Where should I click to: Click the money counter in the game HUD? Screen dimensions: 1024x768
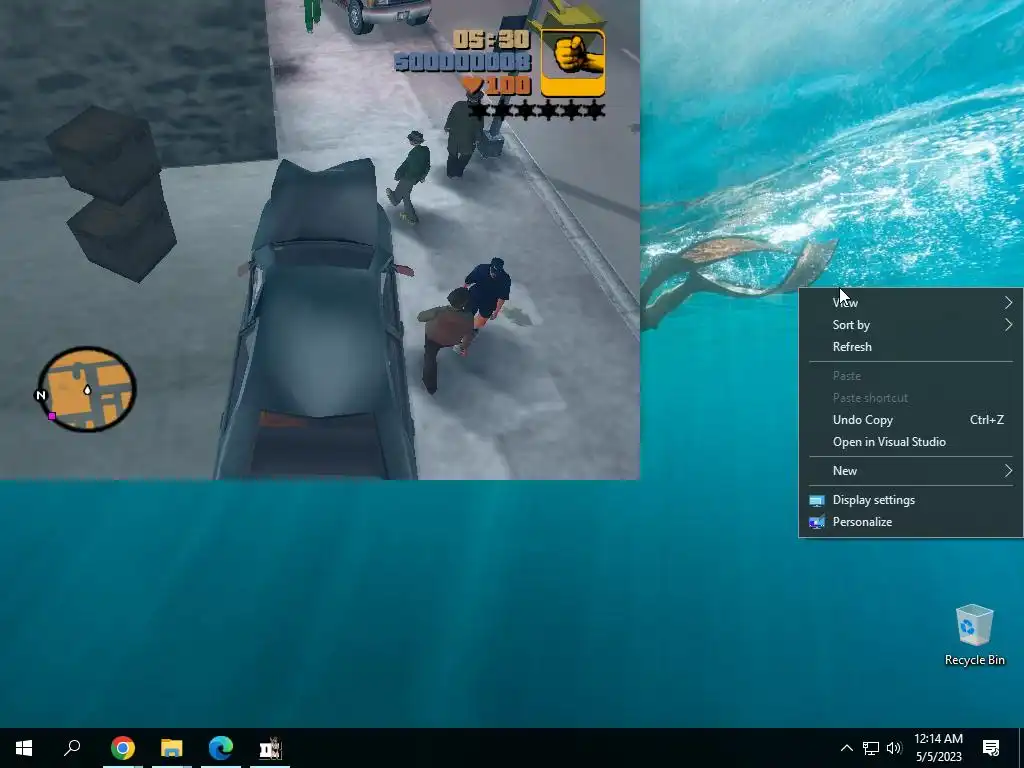pos(463,63)
